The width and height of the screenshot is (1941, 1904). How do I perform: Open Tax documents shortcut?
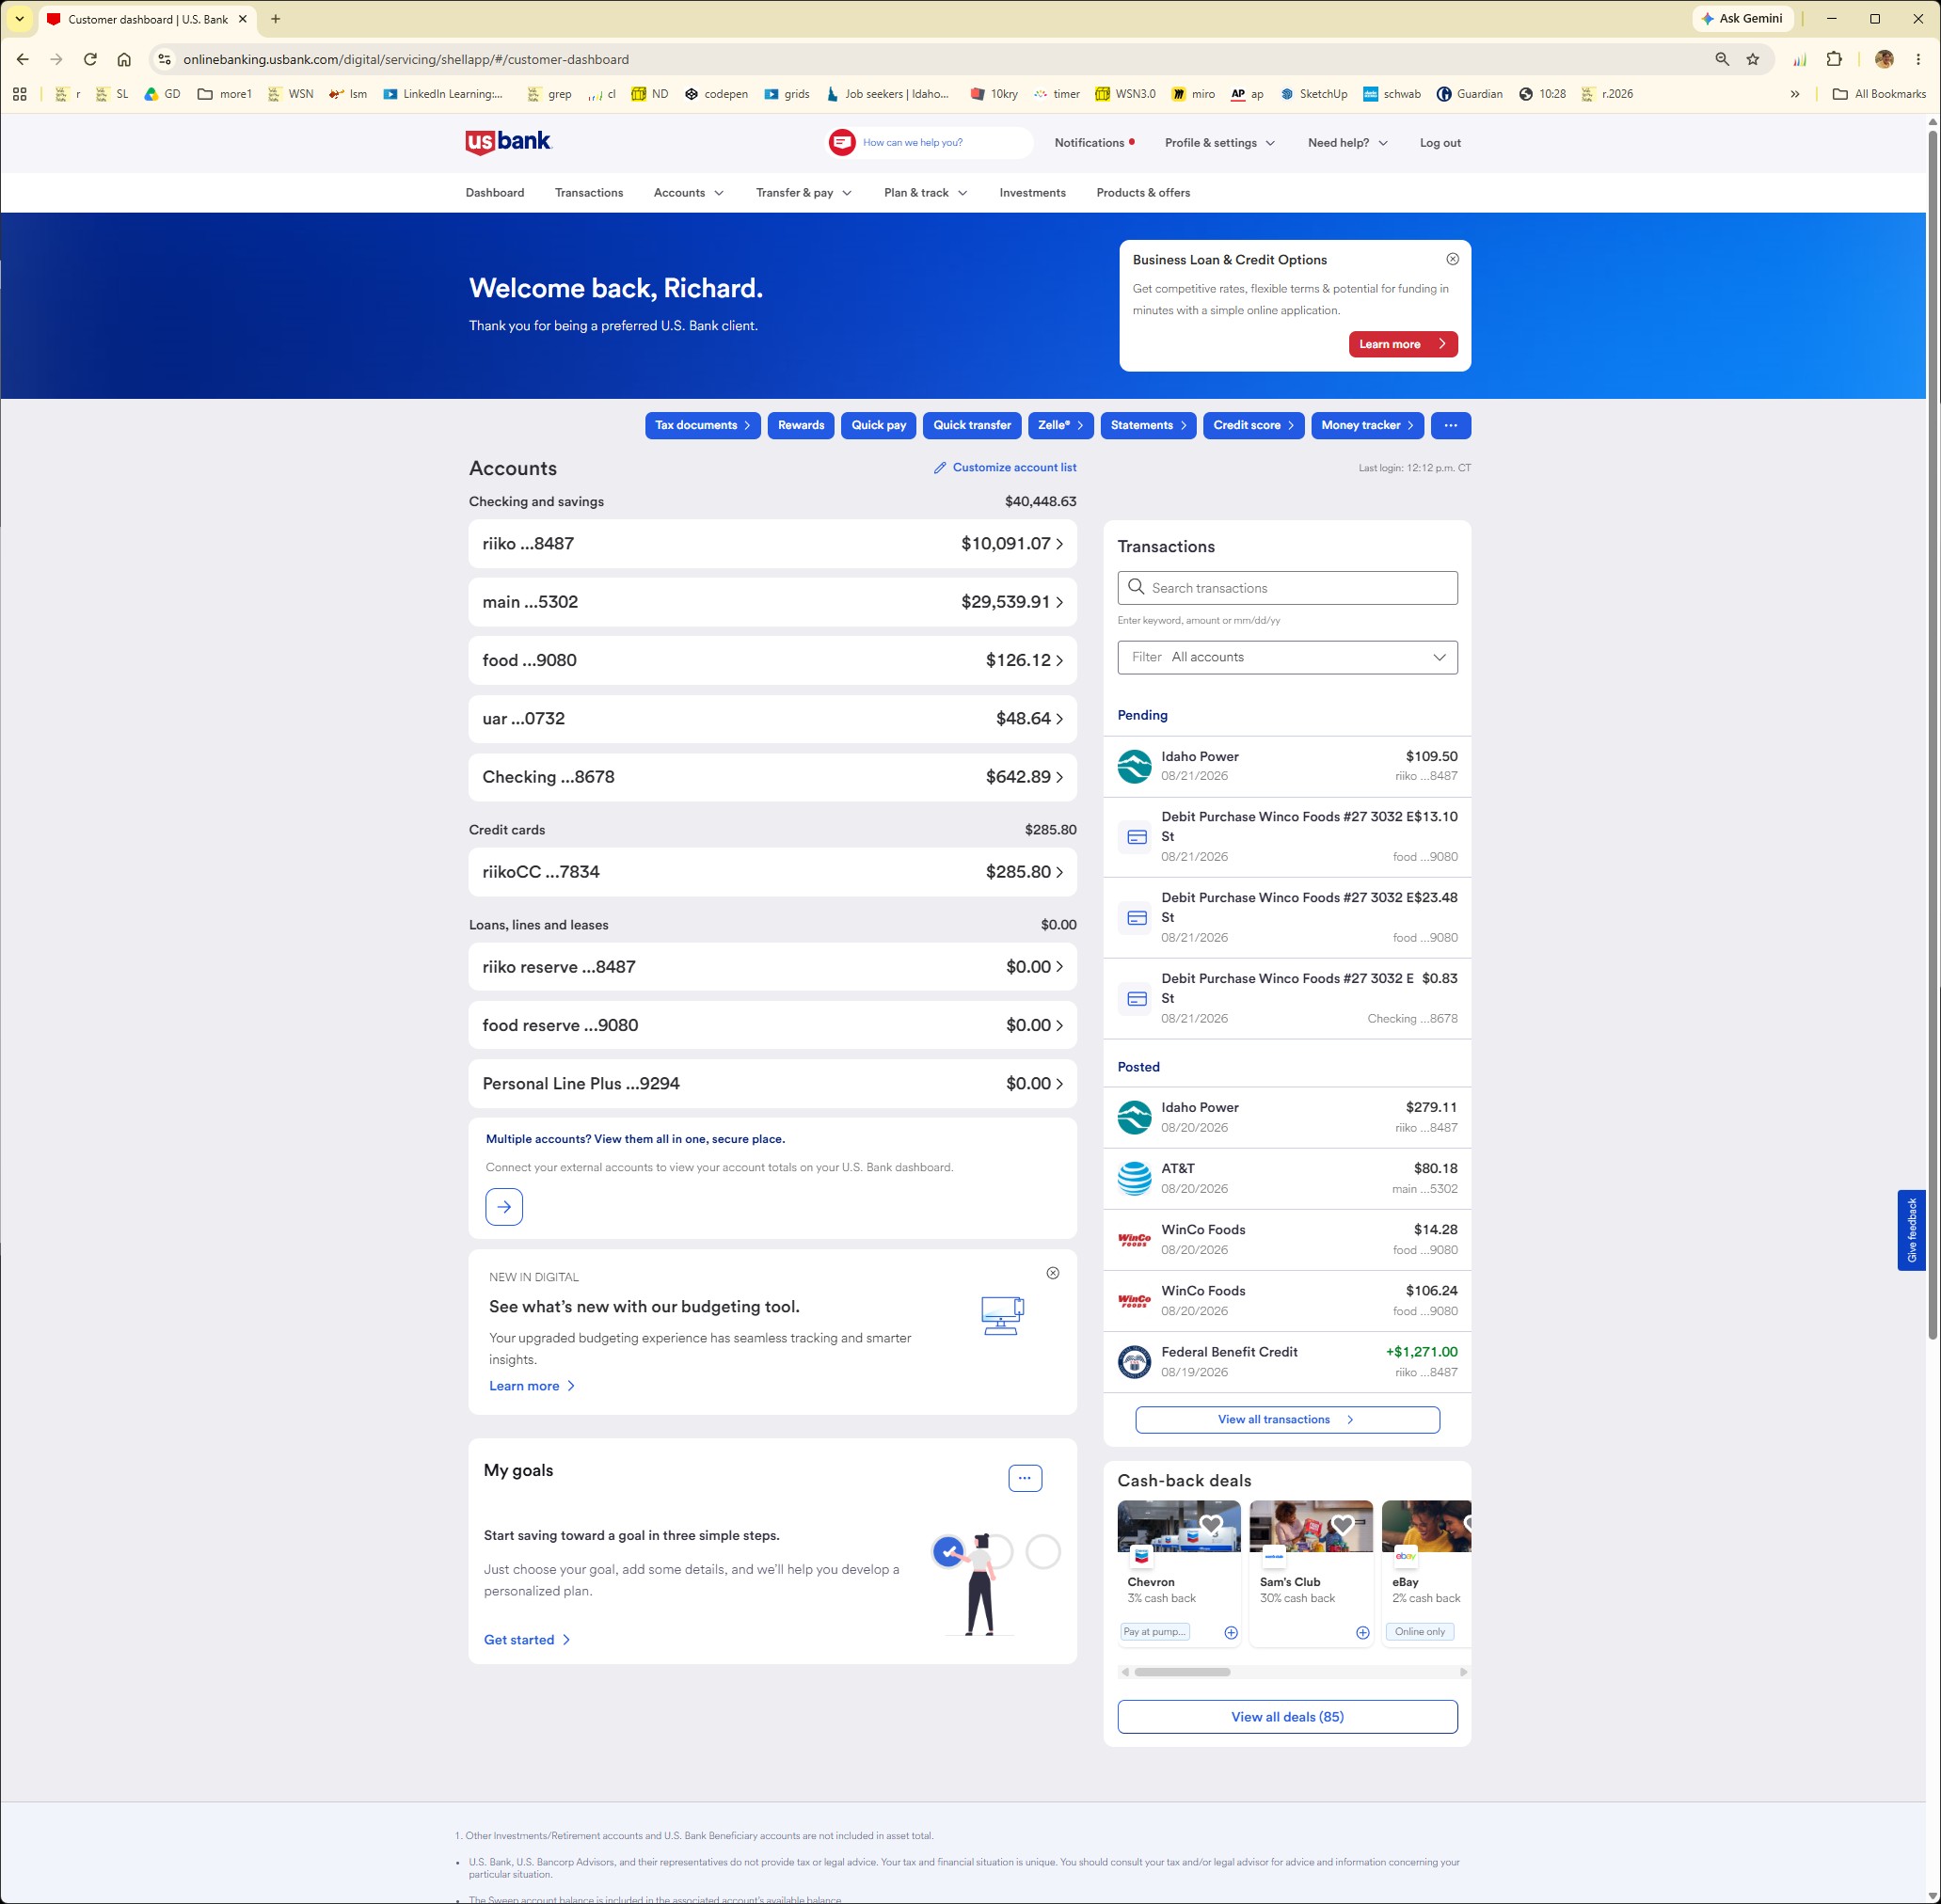702,425
